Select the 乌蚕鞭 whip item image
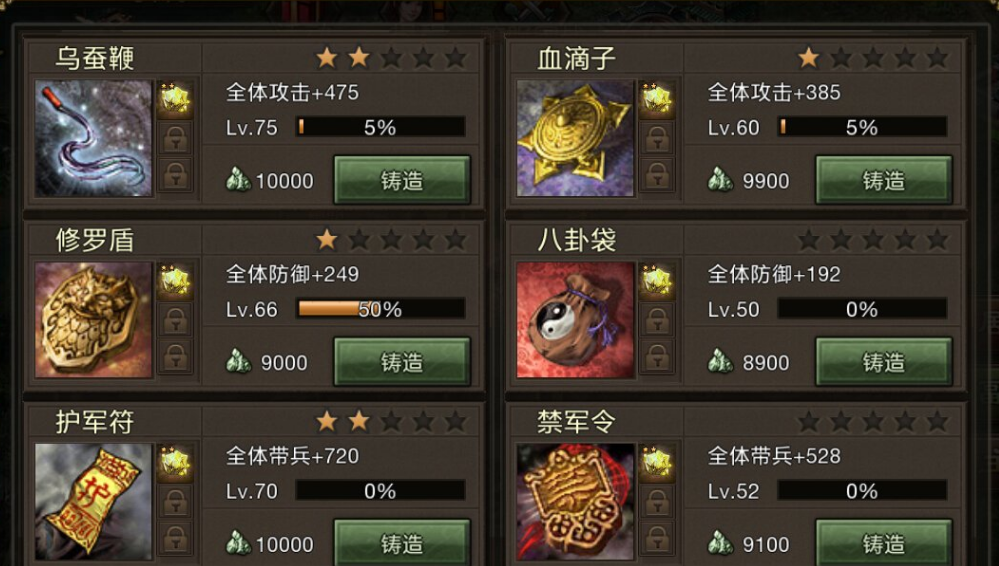This screenshot has height=566, width=999. coord(94,138)
